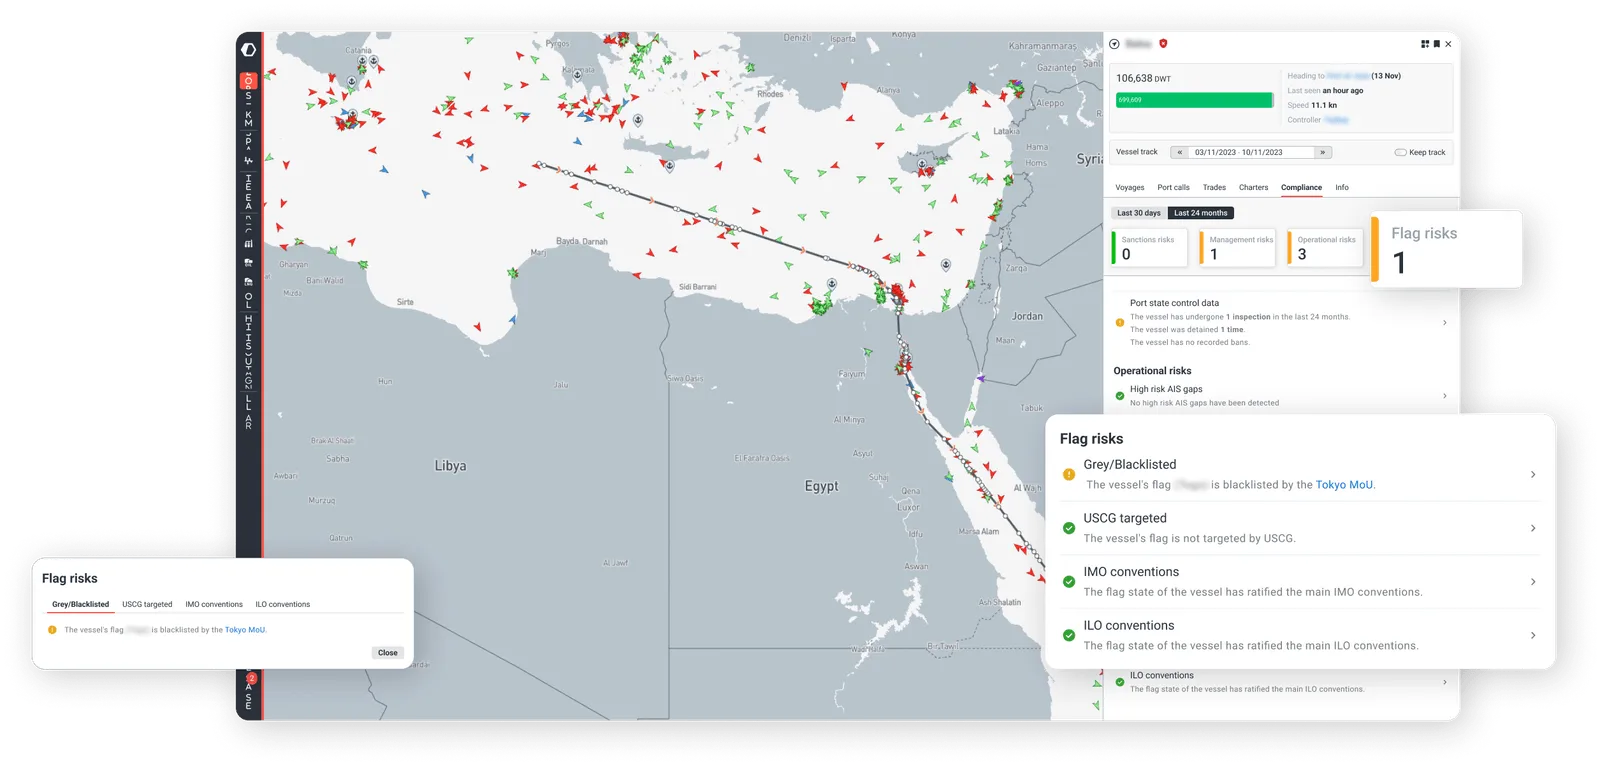Open the bar chart sidebar icon
This screenshot has width=1600, height=765.
coord(249,243)
